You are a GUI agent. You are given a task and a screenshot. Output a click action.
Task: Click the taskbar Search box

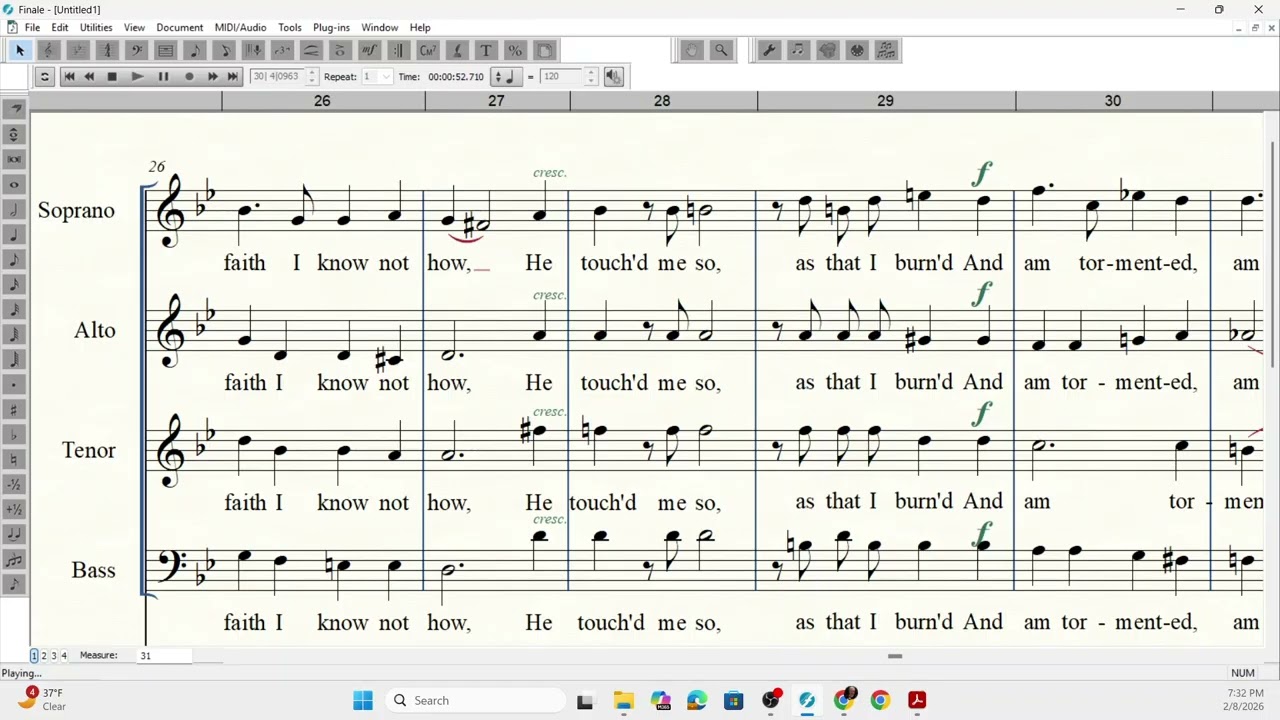point(474,700)
